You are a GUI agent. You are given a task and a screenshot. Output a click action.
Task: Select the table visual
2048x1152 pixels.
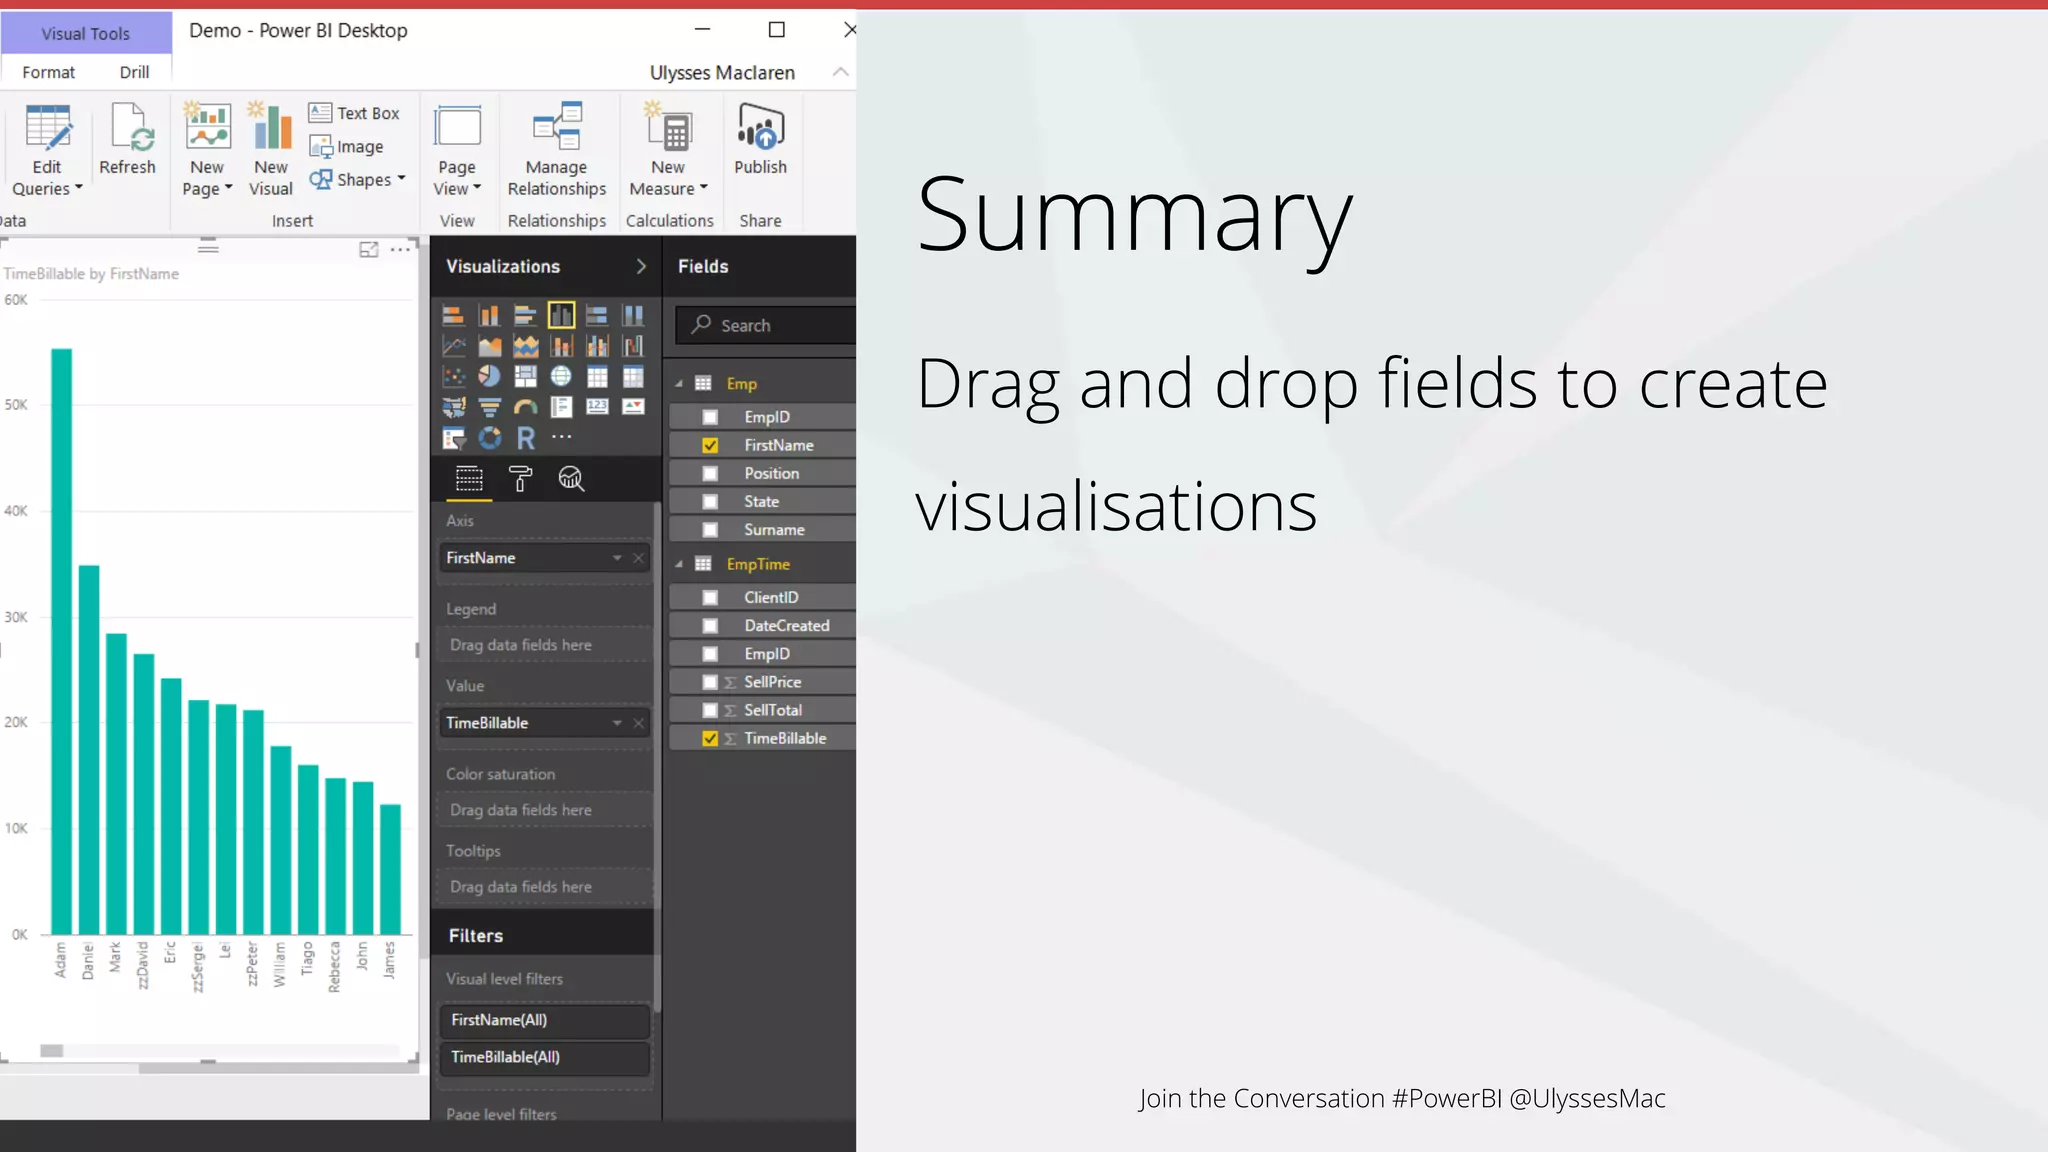click(597, 376)
